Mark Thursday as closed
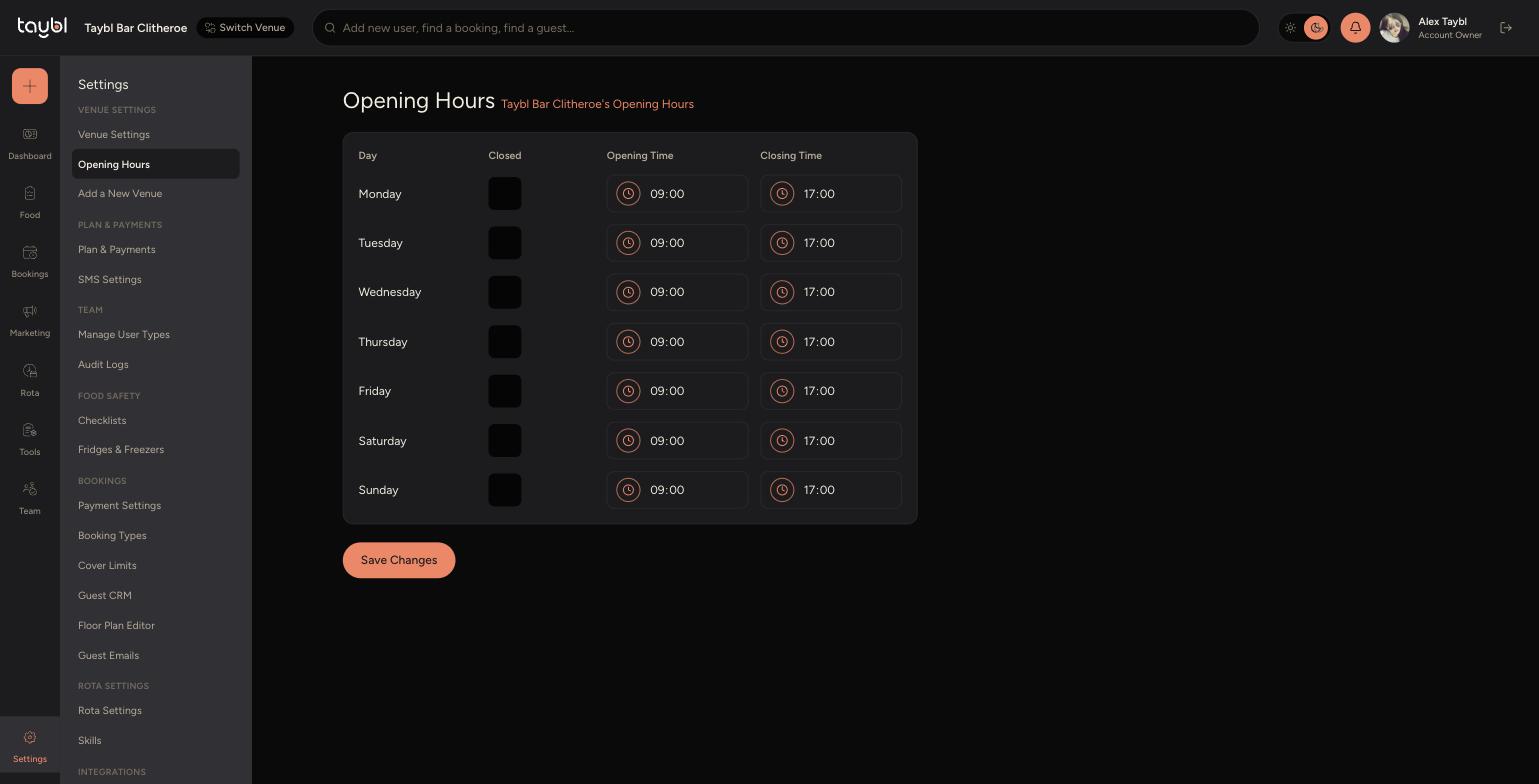The image size is (1539, 784). pyautogui.click(x=505, y=342)
